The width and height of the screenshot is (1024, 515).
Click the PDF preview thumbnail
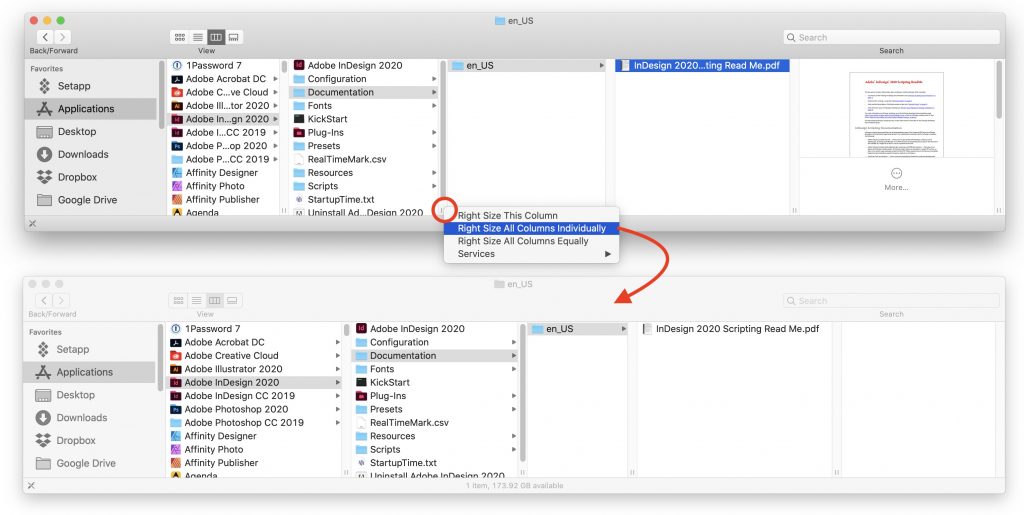click(x=896, y=114)
